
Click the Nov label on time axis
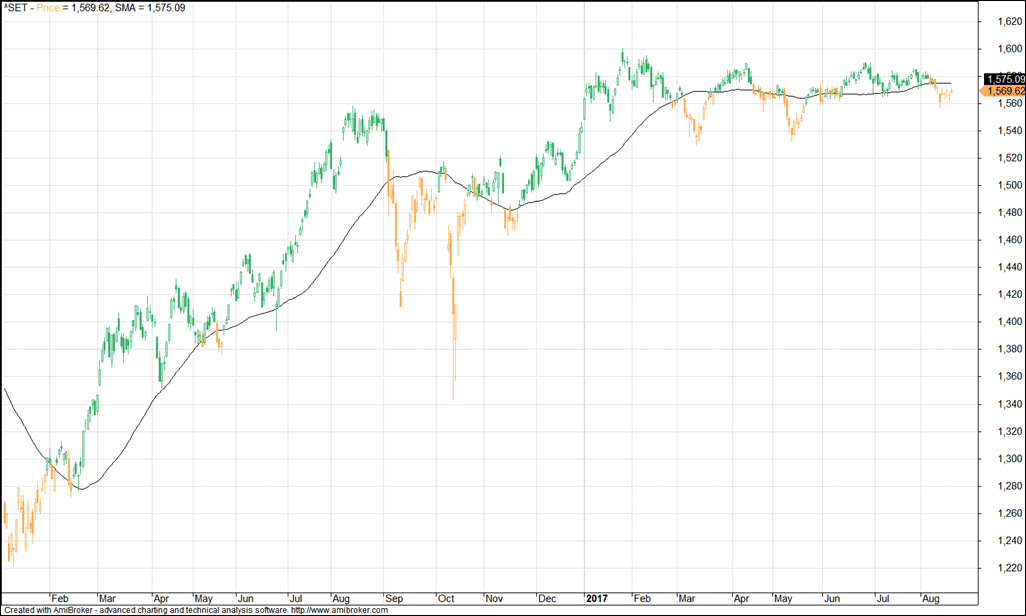(494, 599)
